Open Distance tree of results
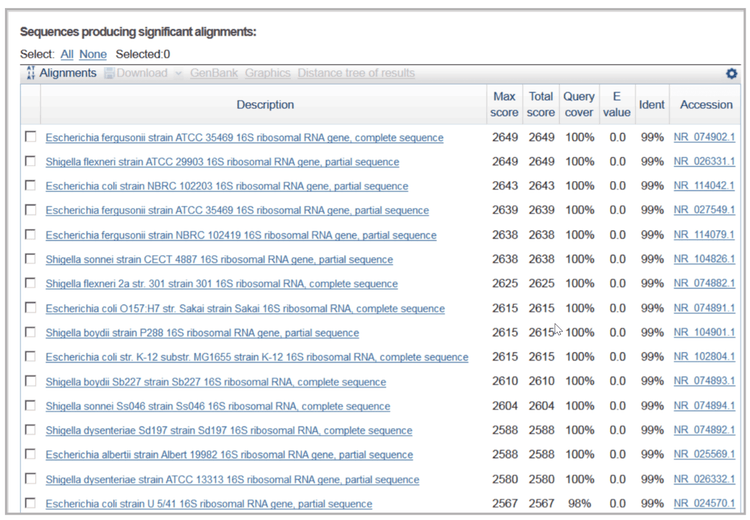 pos(356,73)
